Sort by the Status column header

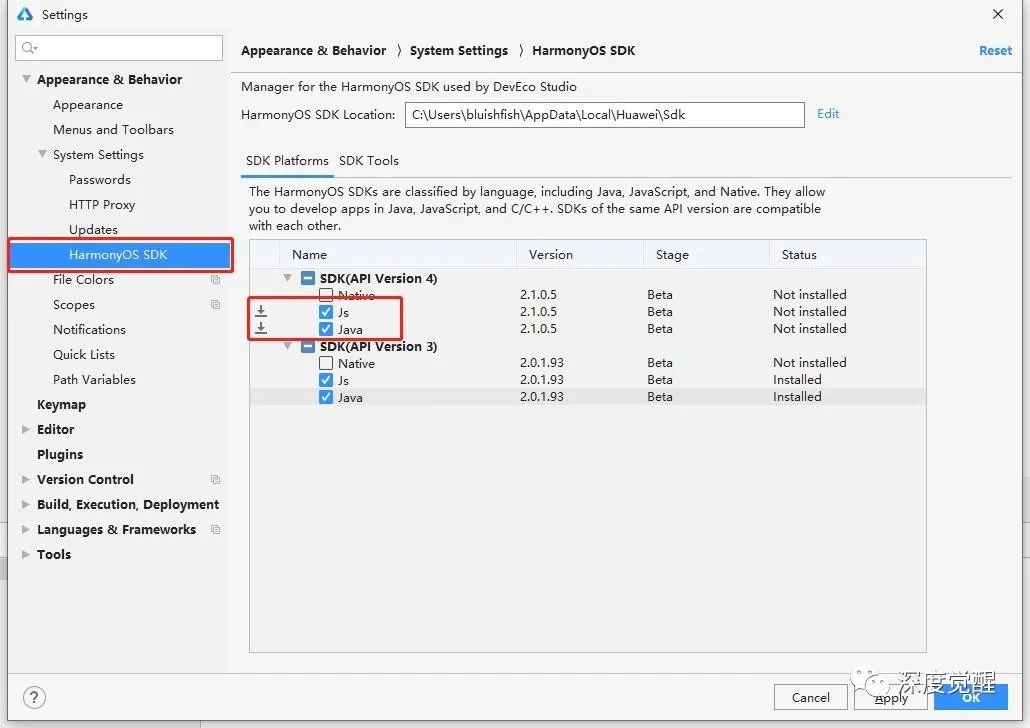point(847,254)
